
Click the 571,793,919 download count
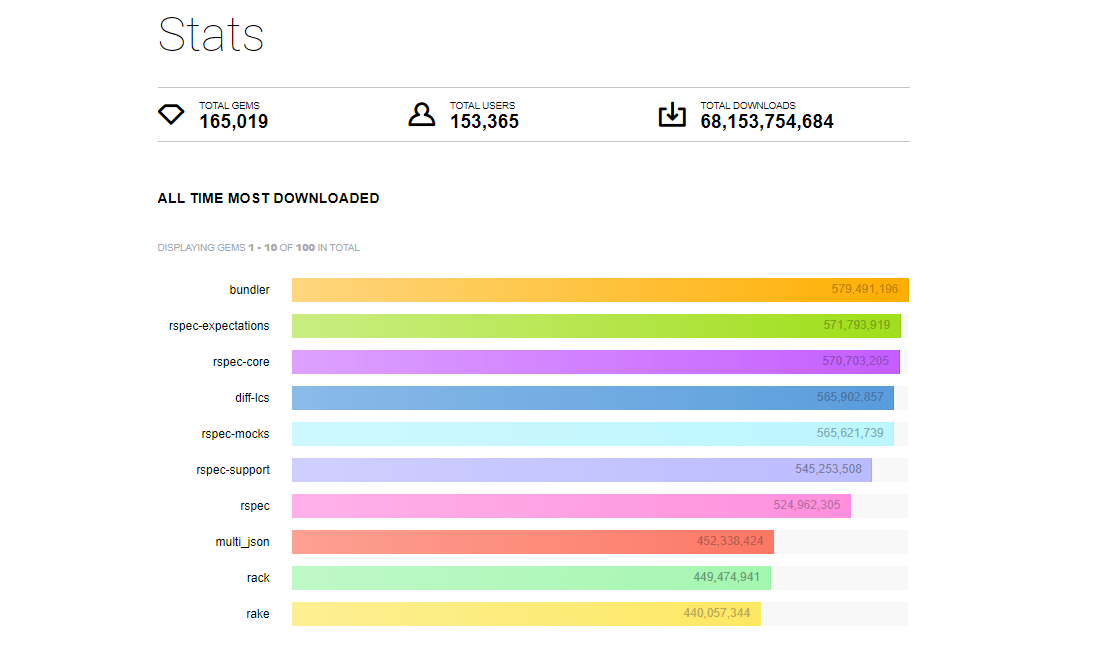[x=857, y=325]
